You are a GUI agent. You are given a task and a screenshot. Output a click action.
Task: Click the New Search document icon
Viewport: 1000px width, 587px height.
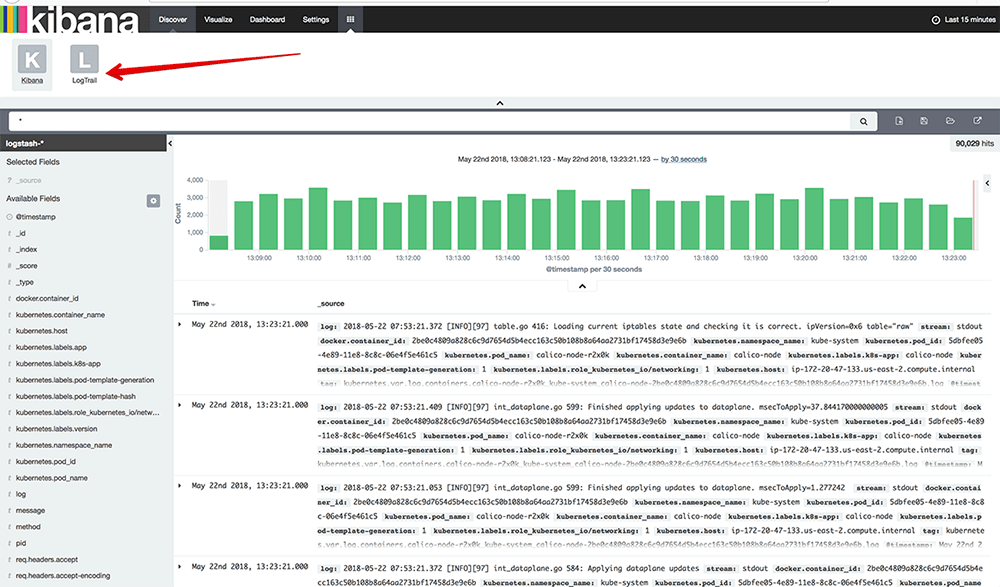899,121
